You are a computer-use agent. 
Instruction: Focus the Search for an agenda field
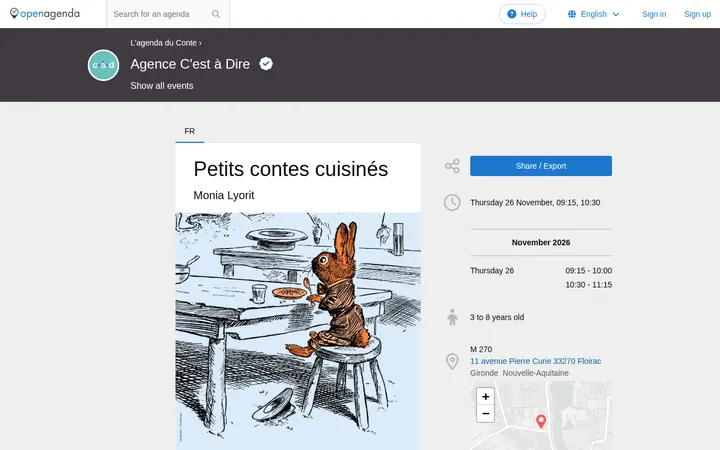pyautogui.click(x=168, y=14)
